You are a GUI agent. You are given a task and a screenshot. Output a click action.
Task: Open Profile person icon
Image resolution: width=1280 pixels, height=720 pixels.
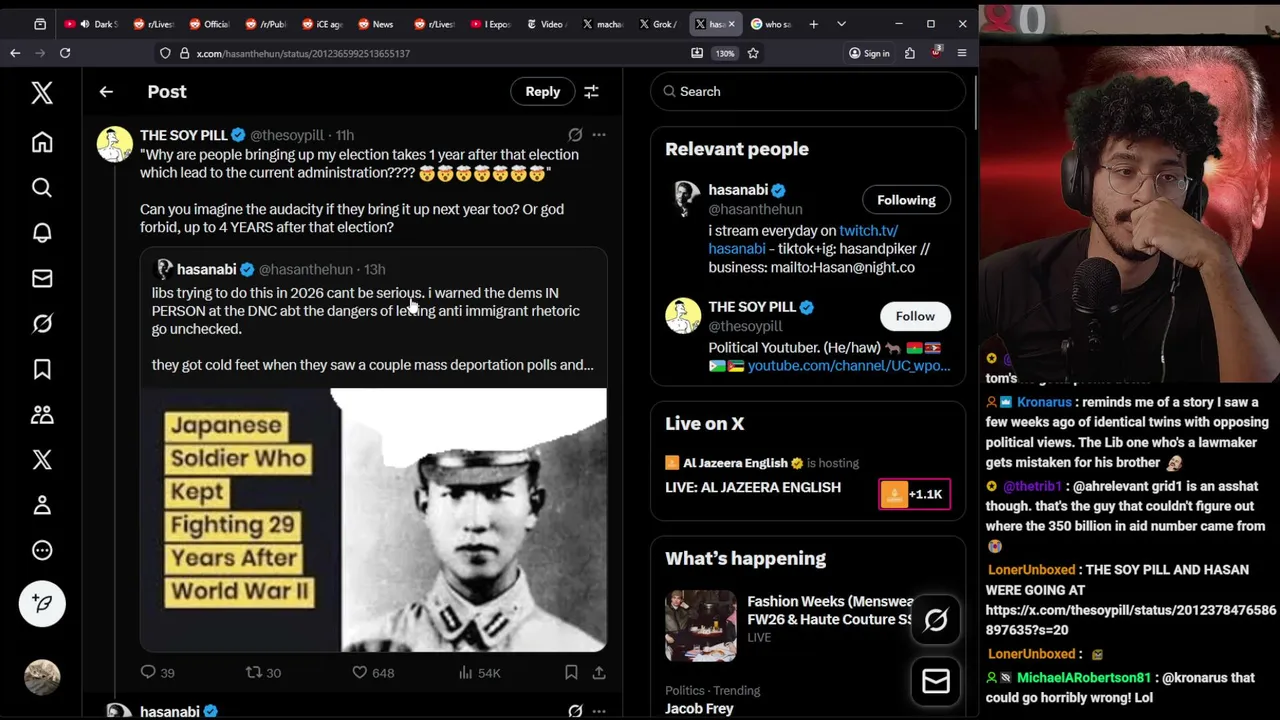(42, 505)
